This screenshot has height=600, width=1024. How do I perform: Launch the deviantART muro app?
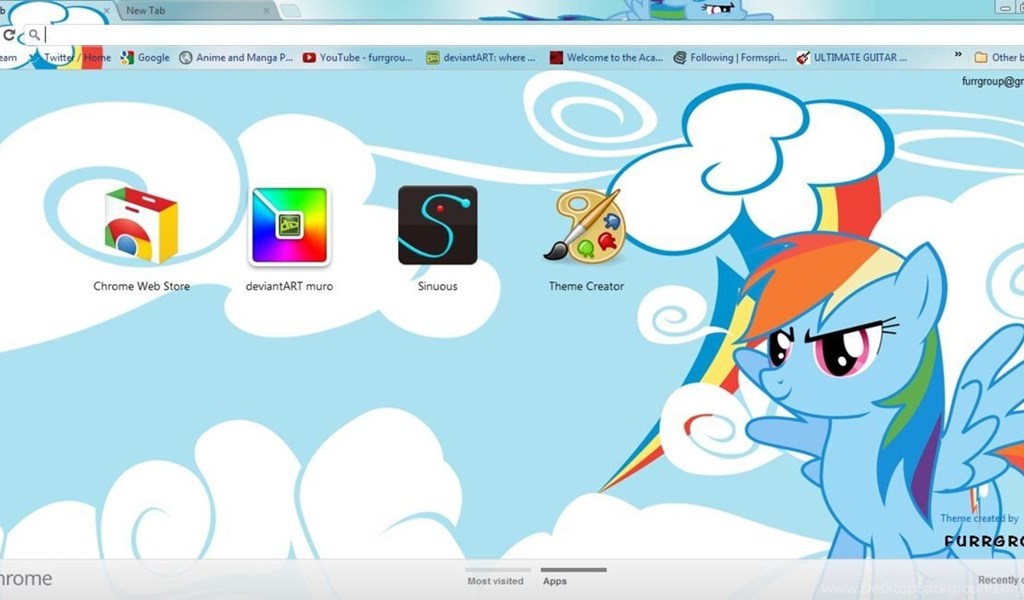coord(289,226)
